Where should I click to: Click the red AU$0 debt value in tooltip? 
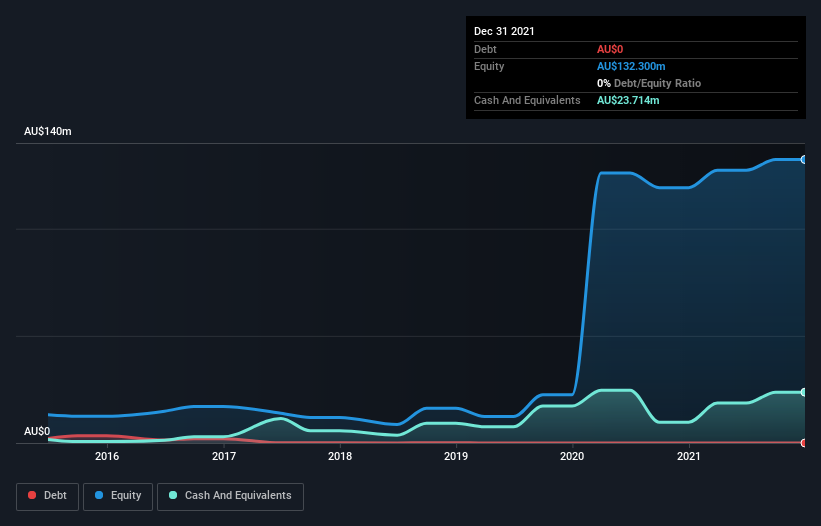point(610,49)
